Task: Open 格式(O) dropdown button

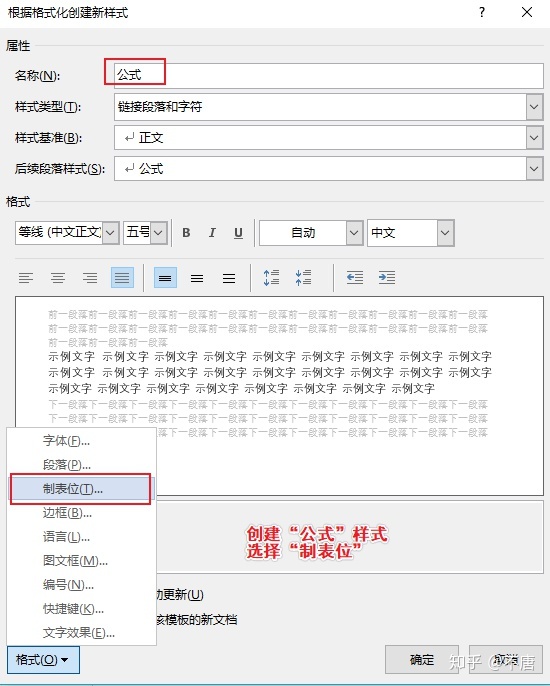Action: coord(43,659)
